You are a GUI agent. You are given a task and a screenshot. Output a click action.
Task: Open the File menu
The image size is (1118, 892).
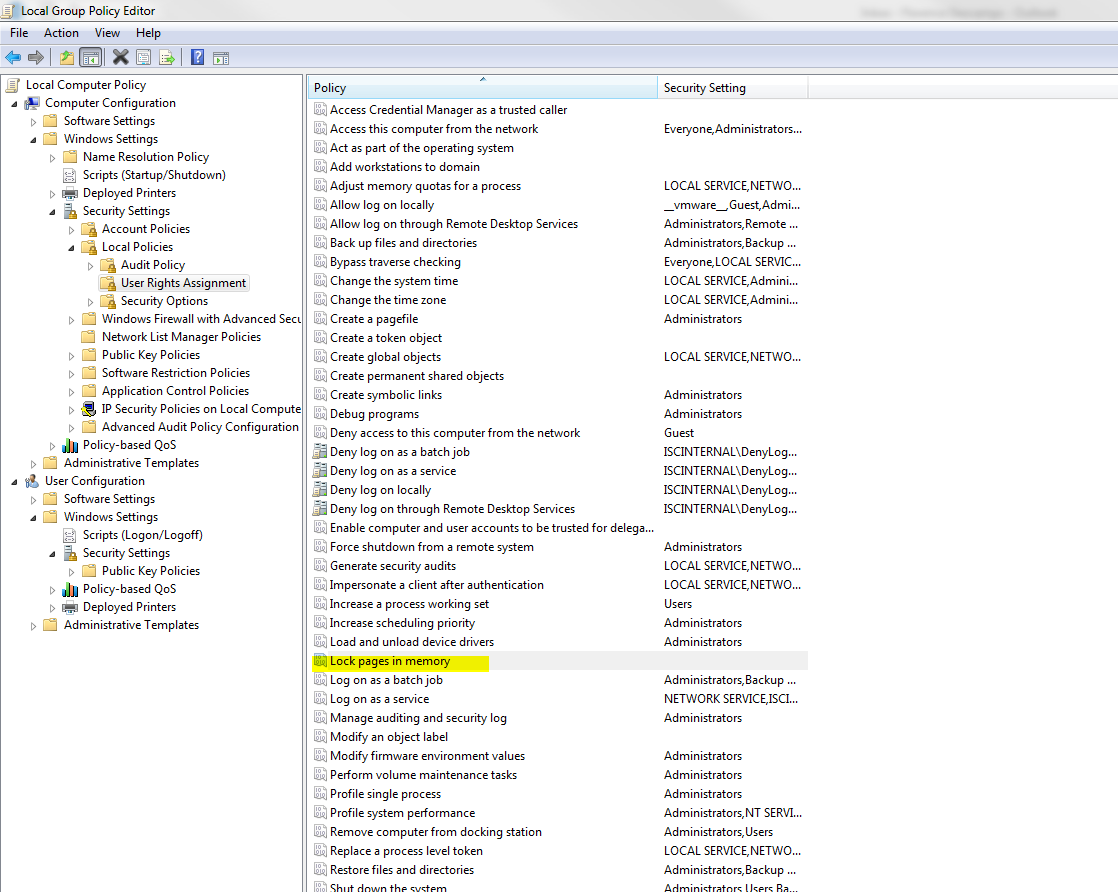(x=19, y=33)
